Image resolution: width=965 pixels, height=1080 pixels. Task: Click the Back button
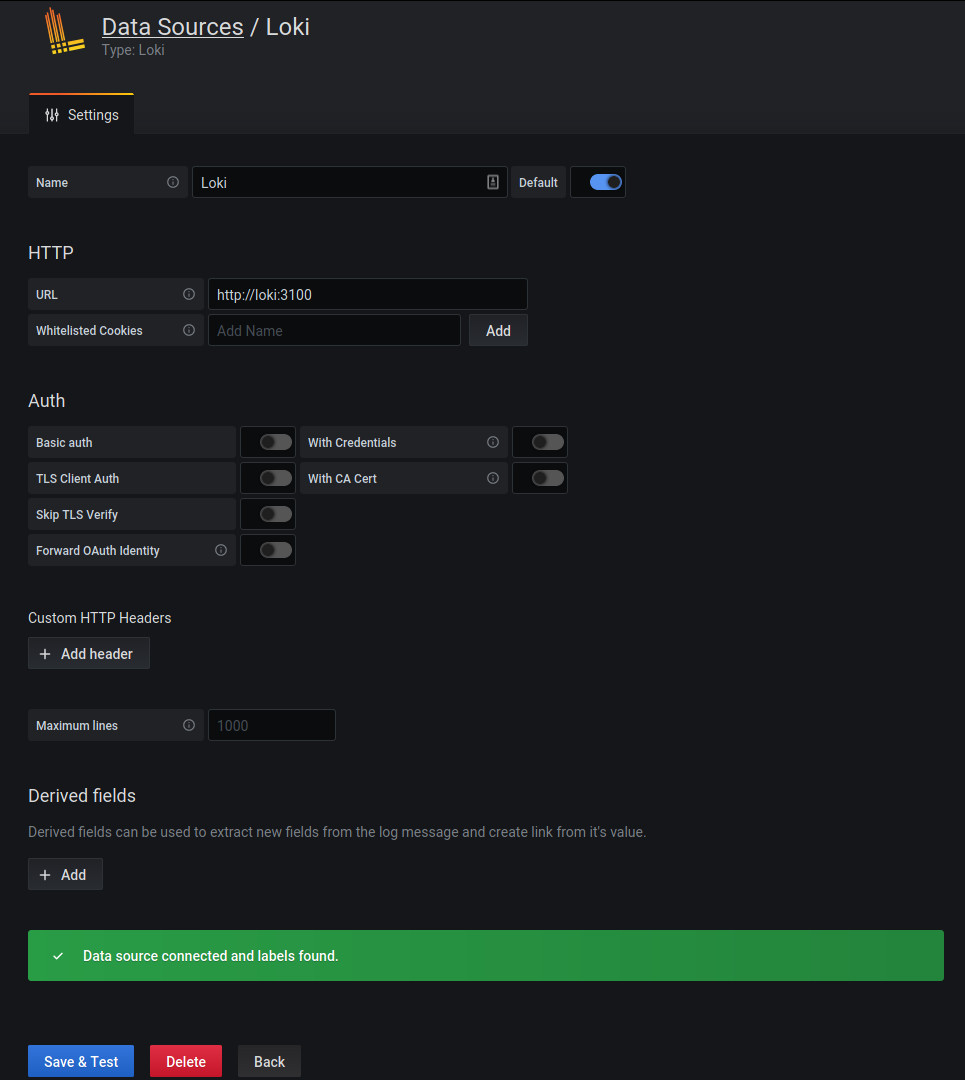pos(269,1061)
